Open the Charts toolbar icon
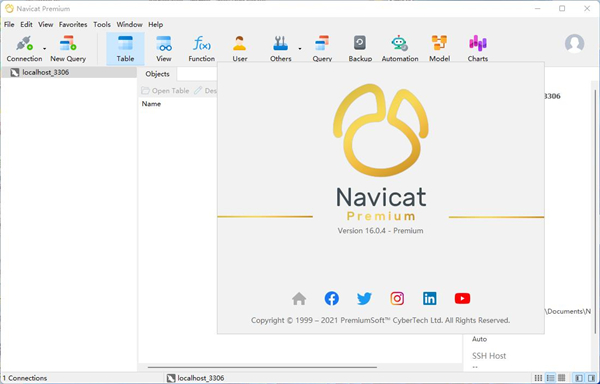Image resolution: width=600 pixels, height=384 pixels. click(x=478, y=44)
